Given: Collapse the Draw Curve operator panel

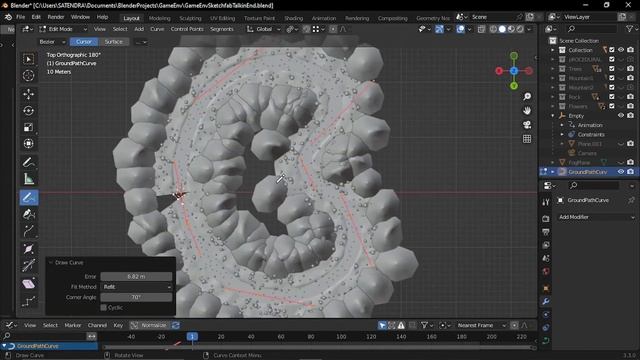Looking at the screenshot, I should click(x=51, y=262).
